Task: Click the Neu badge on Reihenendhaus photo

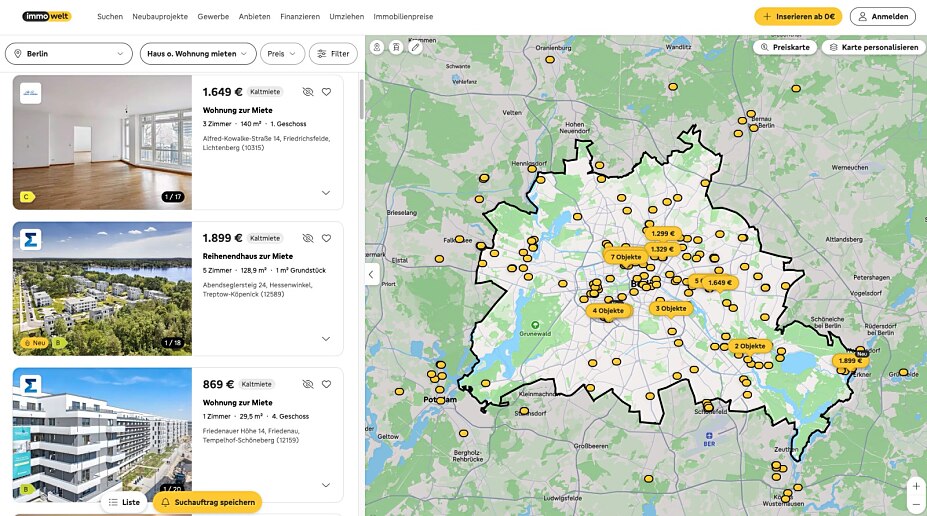Action: (x=34, y=343)
